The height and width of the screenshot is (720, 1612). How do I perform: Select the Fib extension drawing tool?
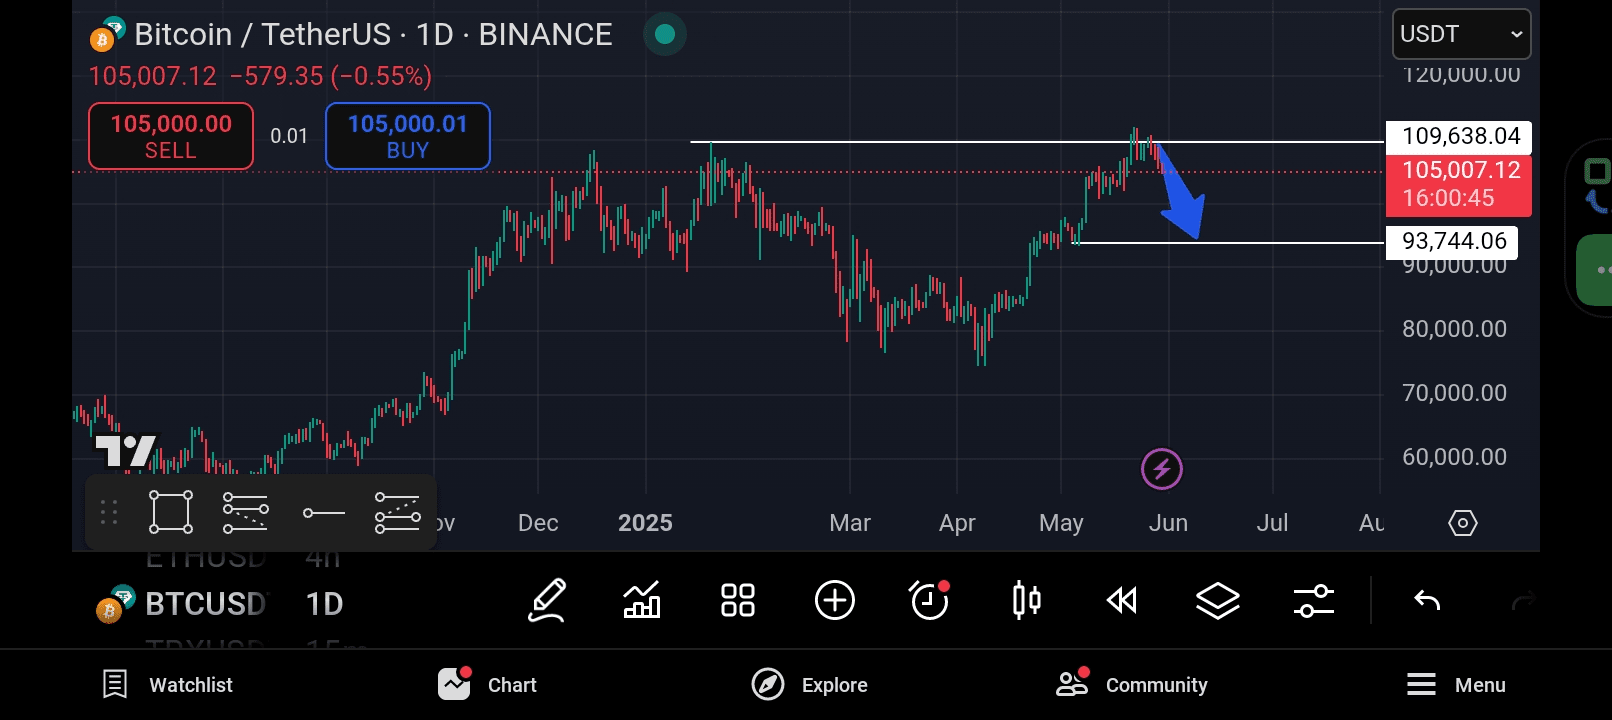(397, 513)
